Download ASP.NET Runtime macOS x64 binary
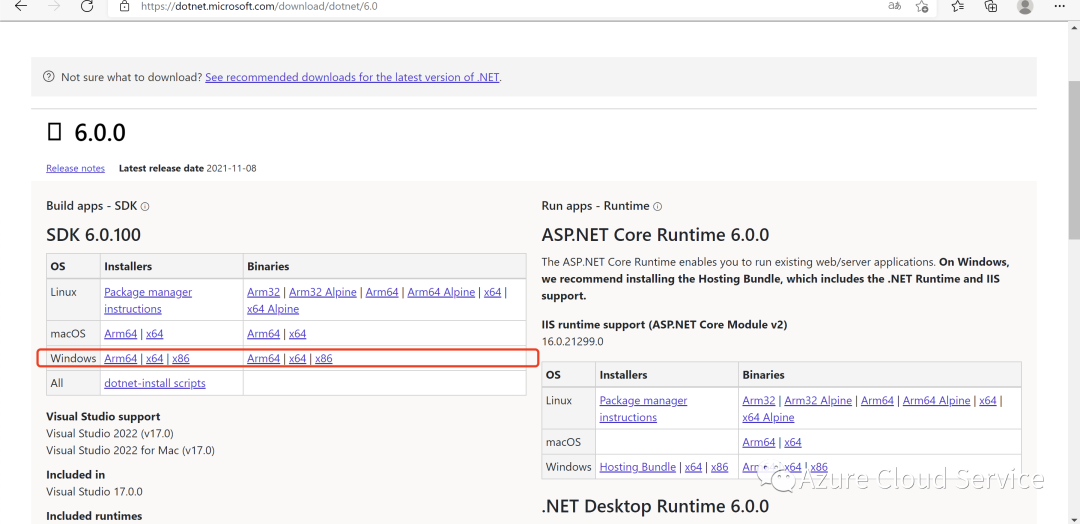The width and height of the screenshot is (1080, 524). (793, 442)
